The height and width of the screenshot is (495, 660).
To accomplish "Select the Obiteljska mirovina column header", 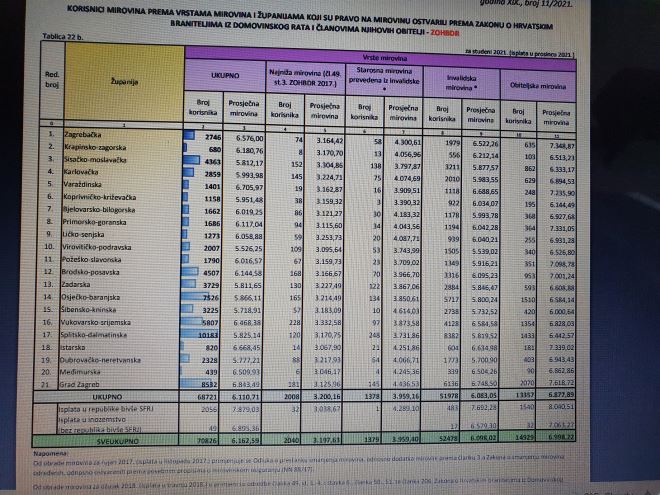I will (538, 85).
